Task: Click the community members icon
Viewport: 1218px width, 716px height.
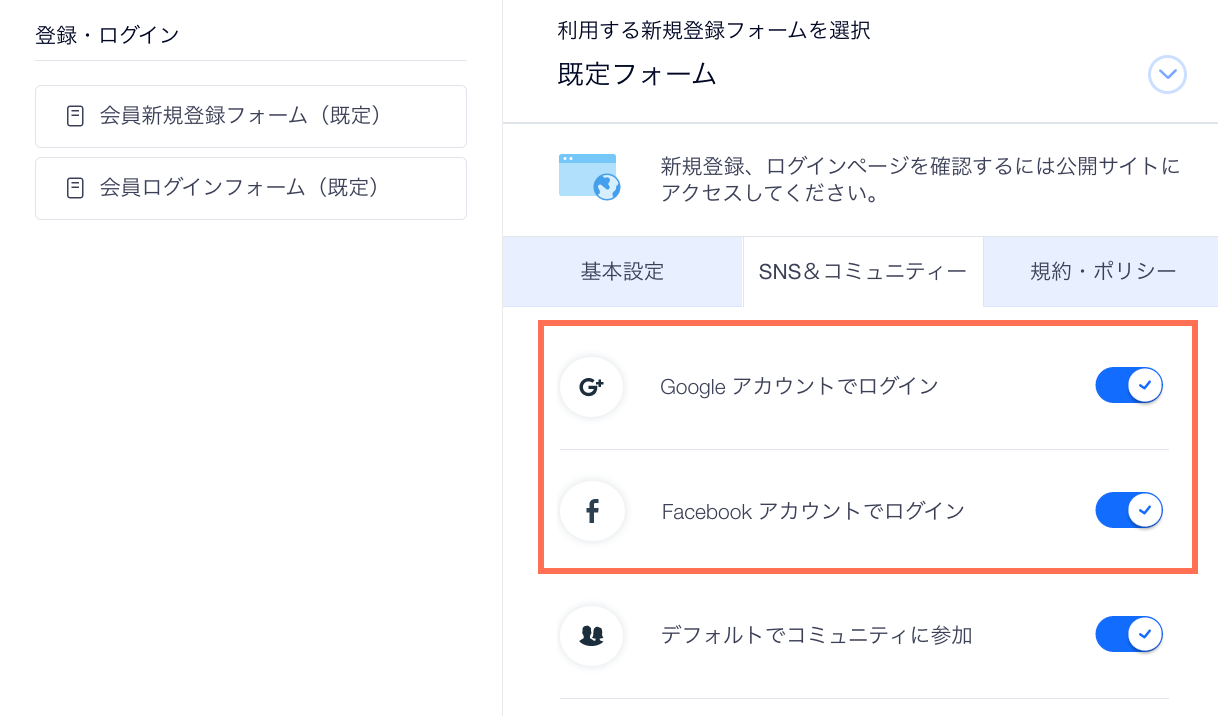Action: 592,636
